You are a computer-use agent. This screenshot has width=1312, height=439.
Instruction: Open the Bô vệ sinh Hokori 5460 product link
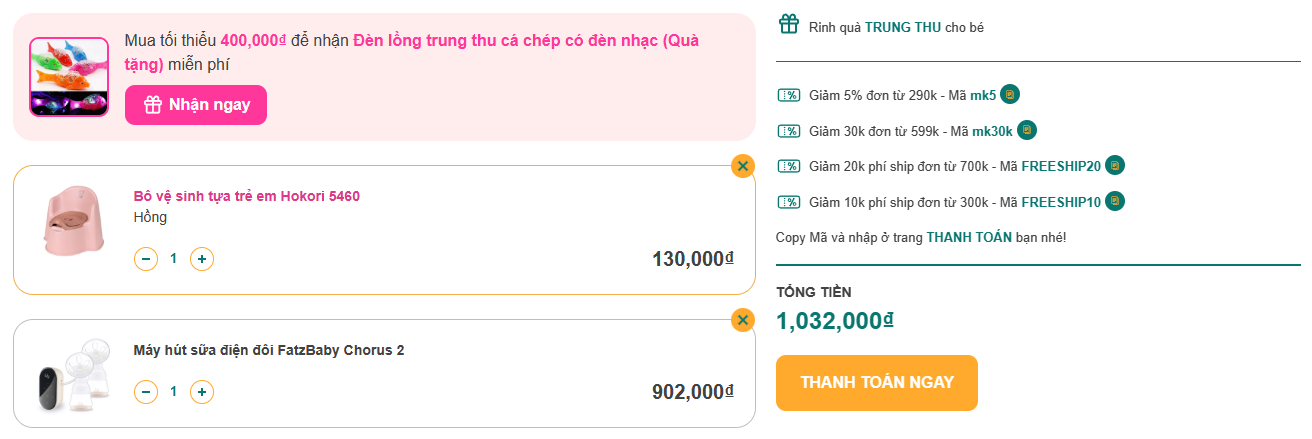click(246, 196)
